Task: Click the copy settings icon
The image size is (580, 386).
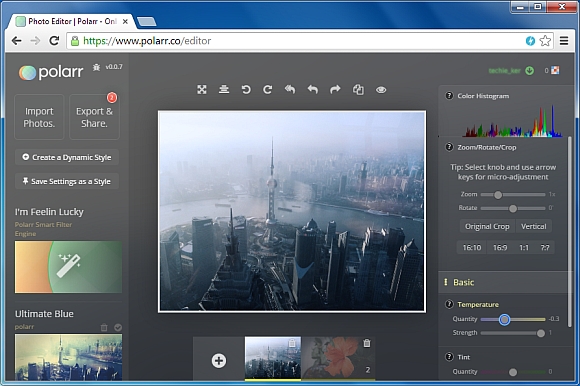Action: [358, 89]
